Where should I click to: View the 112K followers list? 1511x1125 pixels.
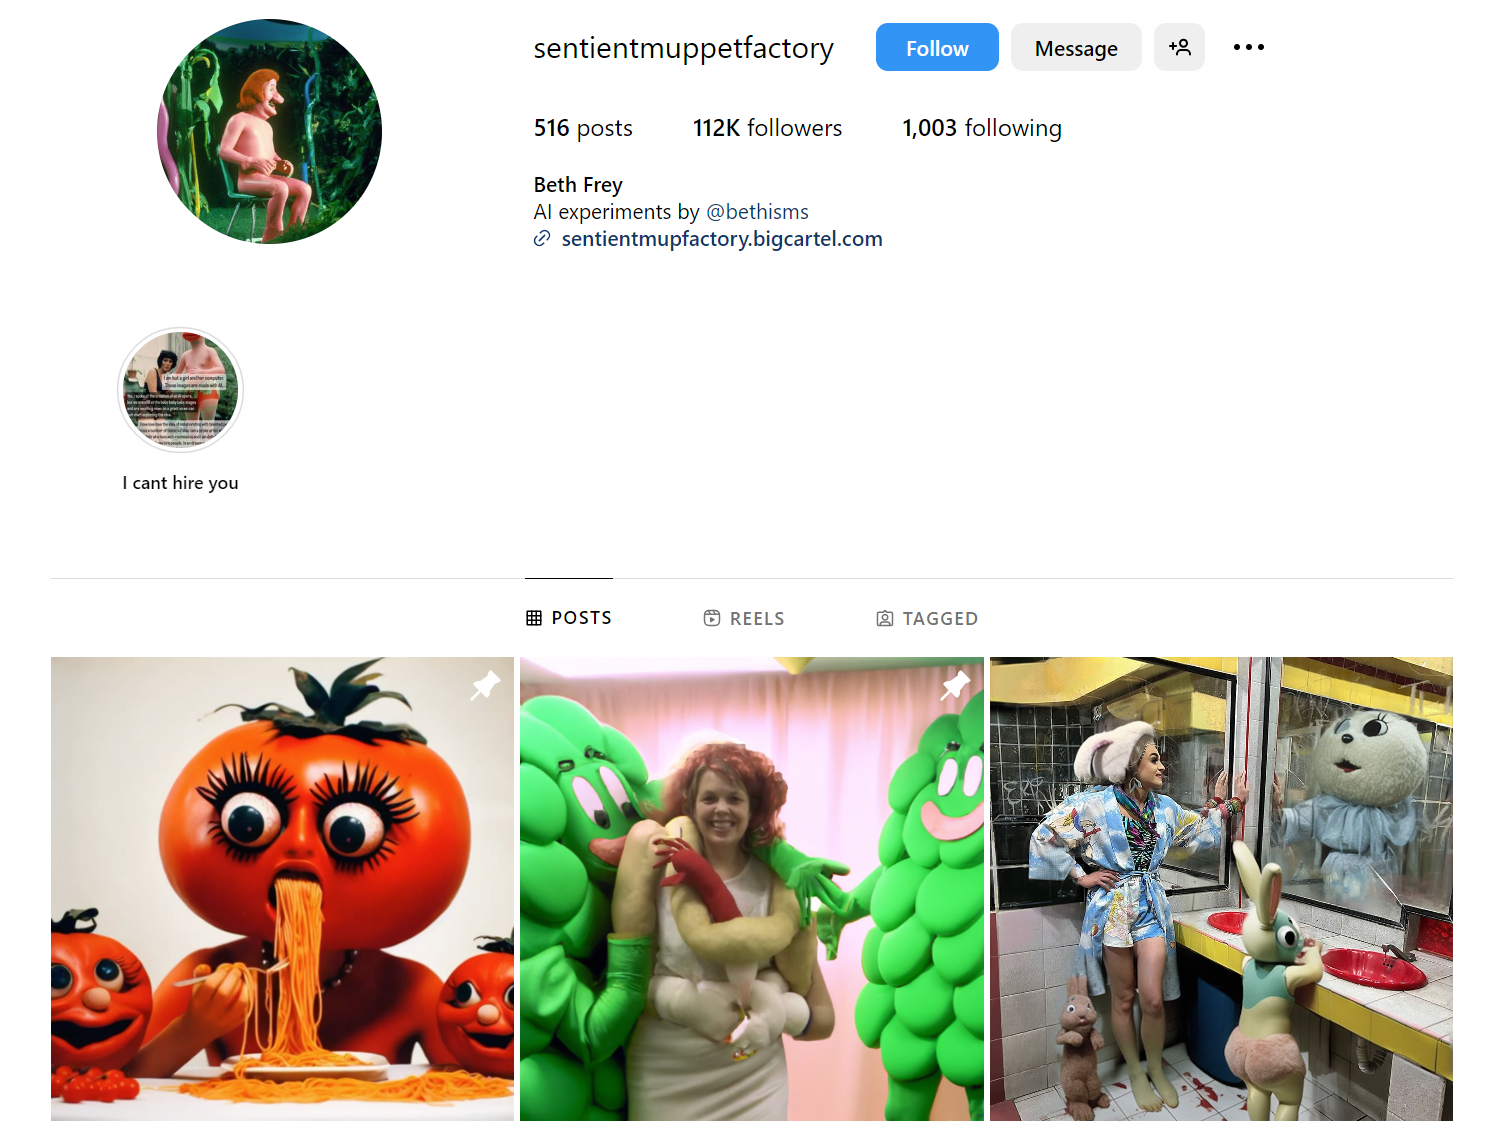coord(767,128)
